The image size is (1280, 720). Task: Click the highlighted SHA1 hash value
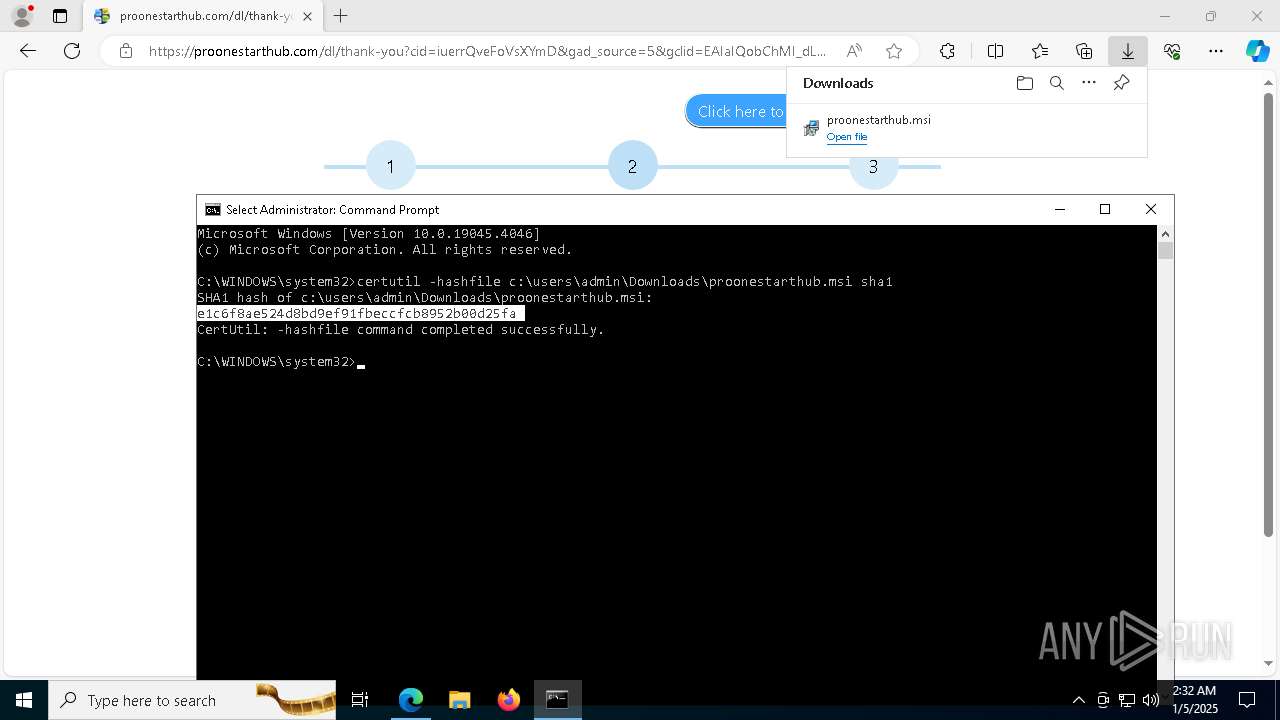pos(358,313)
